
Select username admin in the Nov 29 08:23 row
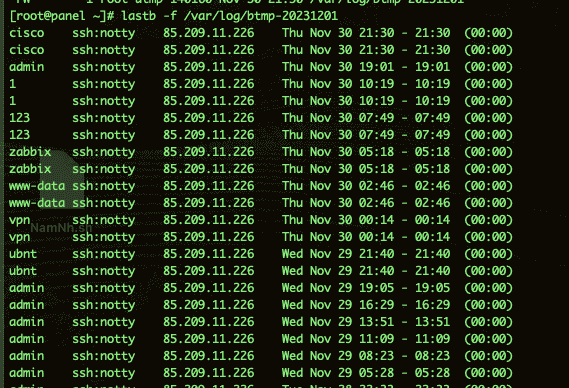[26, 356]
